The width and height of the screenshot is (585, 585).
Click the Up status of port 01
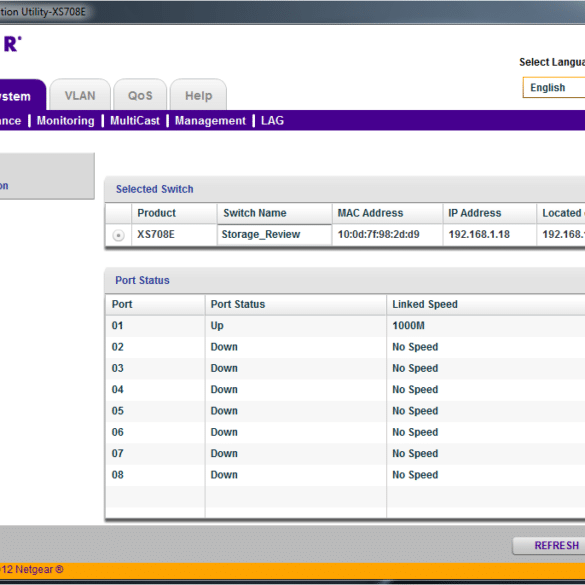pos(217,326)
